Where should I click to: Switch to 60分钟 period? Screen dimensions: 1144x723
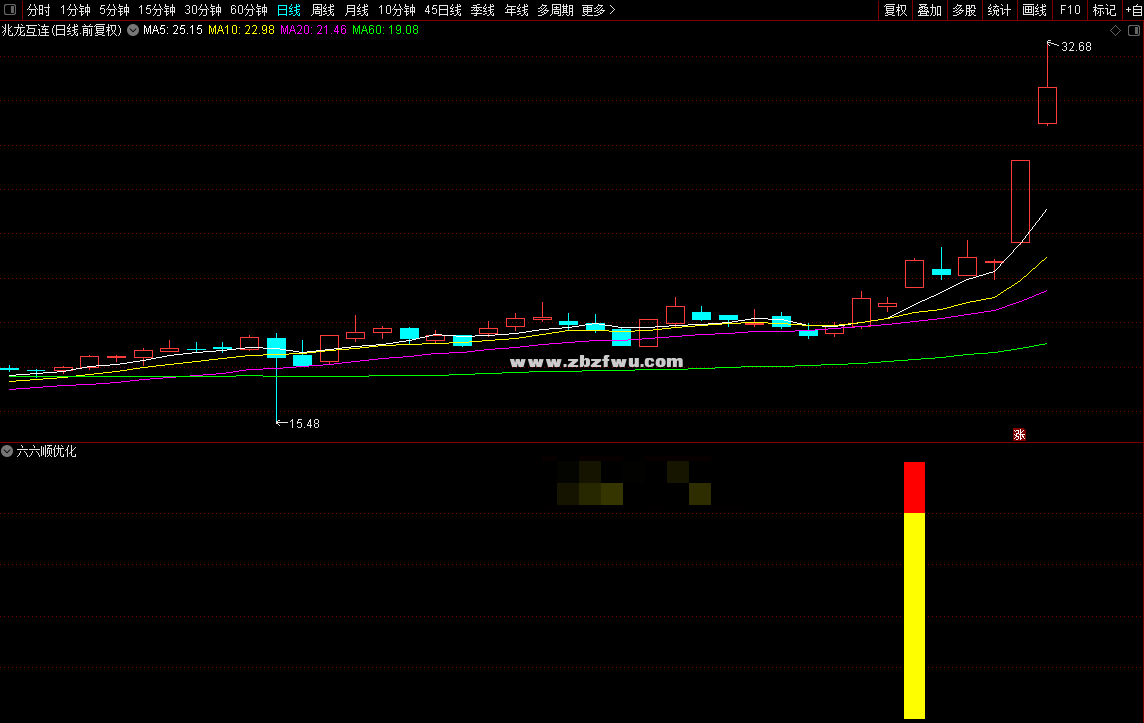click(x=249, y=10)
